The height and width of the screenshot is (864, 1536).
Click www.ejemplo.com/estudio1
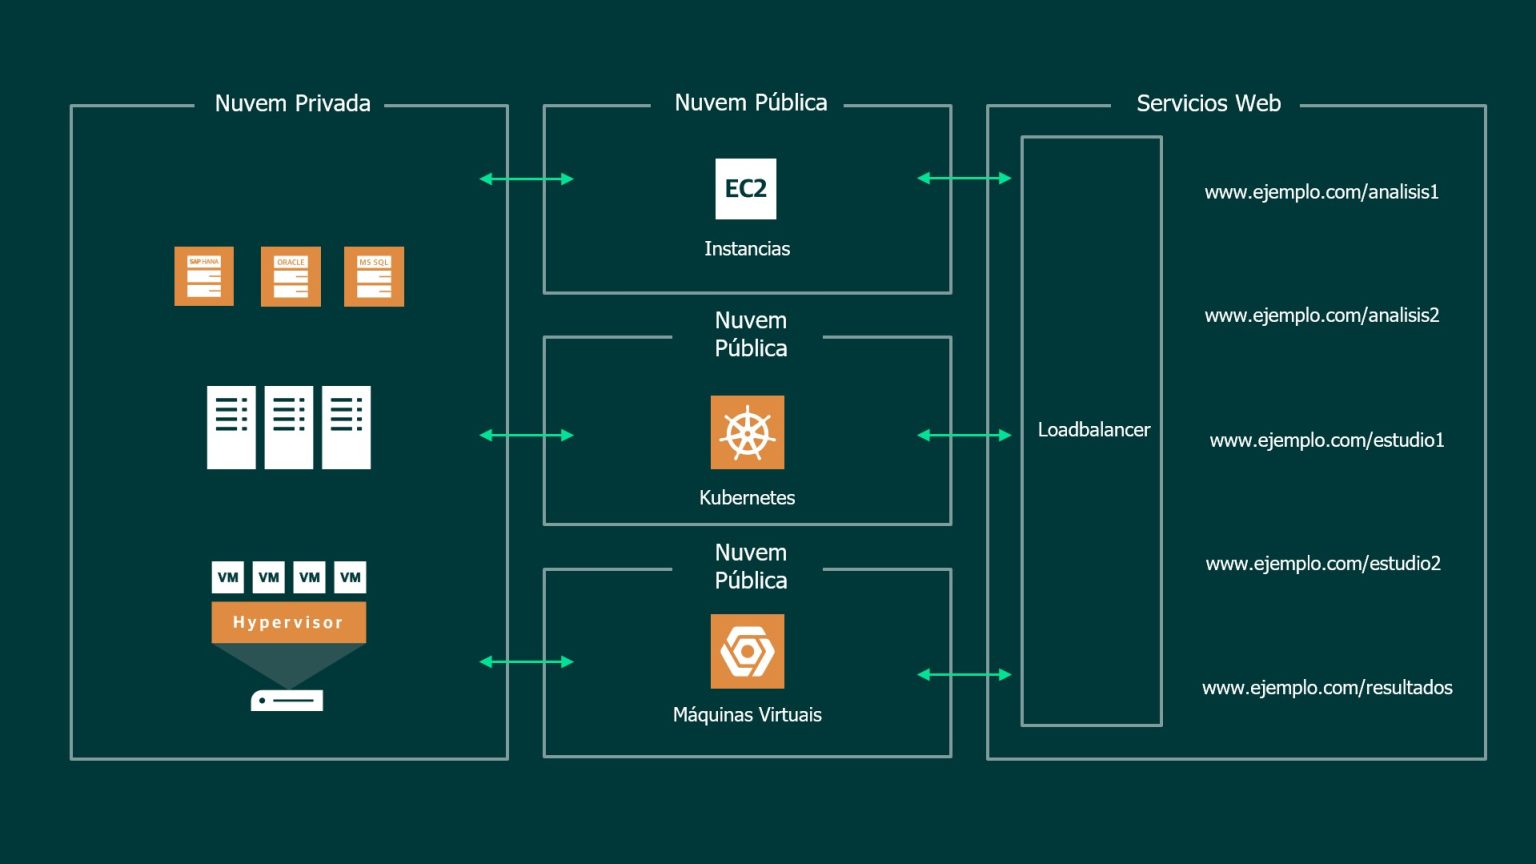click(1327, 440)
